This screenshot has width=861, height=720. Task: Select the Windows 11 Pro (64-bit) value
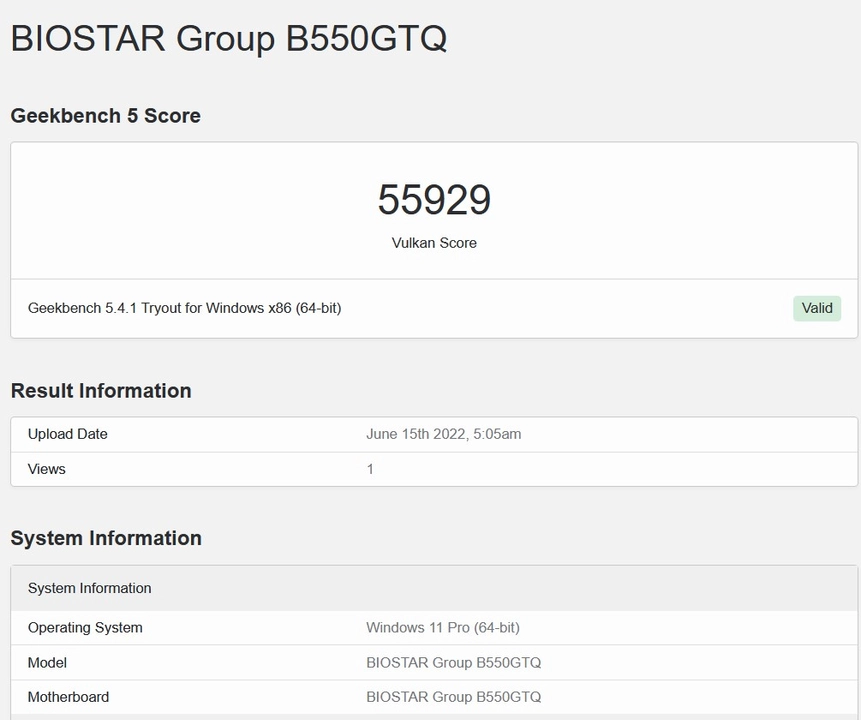point(443,628)
